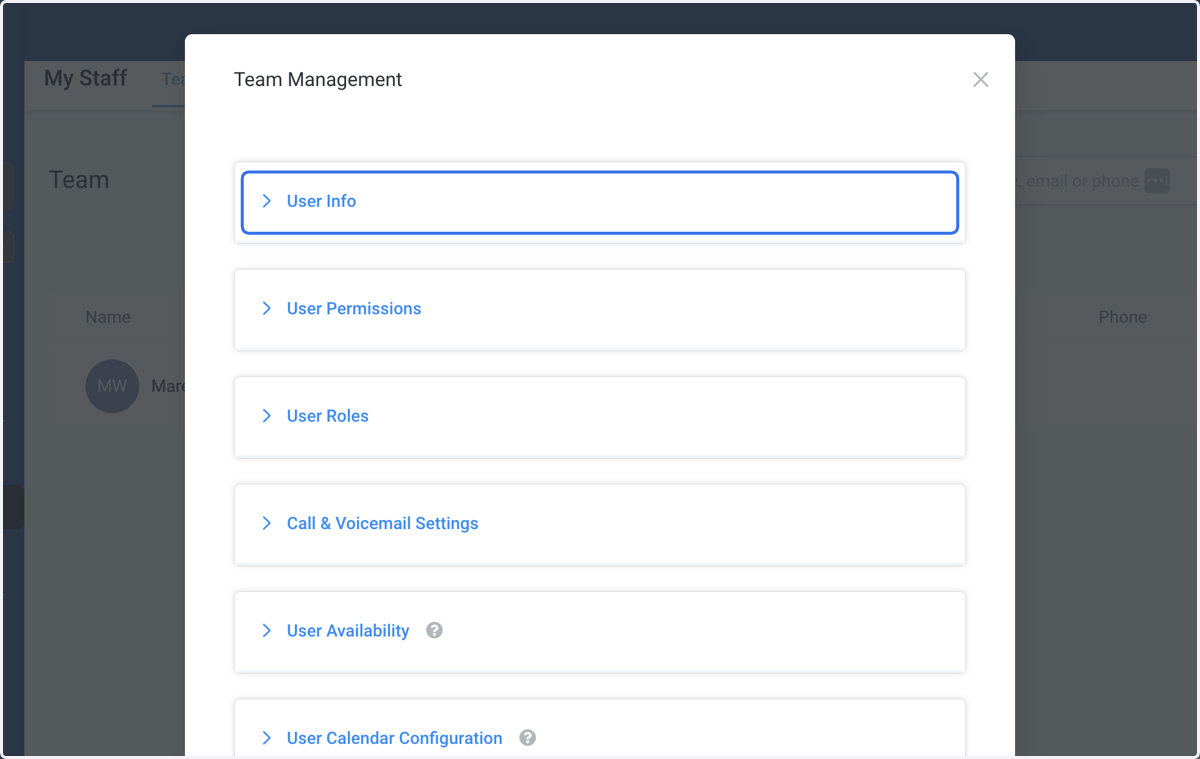Click the User Roles section title
This screenshot has width=1200, height=759.
click(x=328, y=416)
